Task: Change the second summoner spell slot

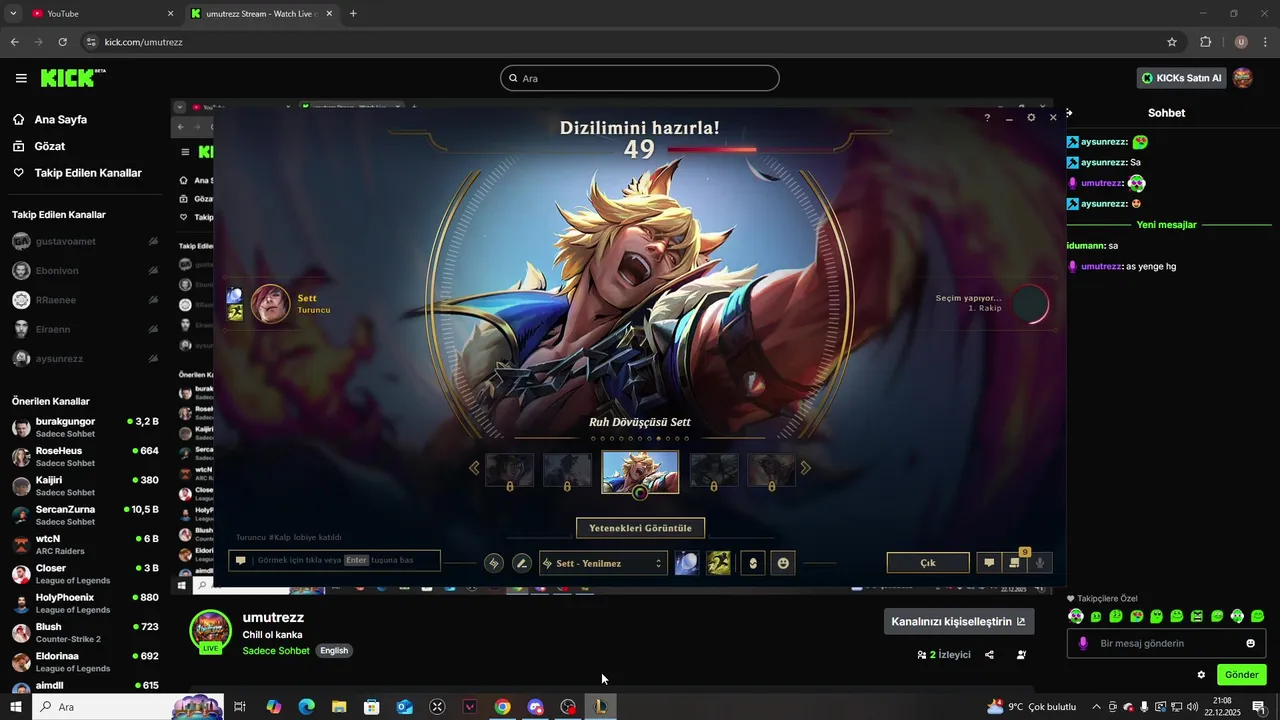Action: tap(718, 563)
